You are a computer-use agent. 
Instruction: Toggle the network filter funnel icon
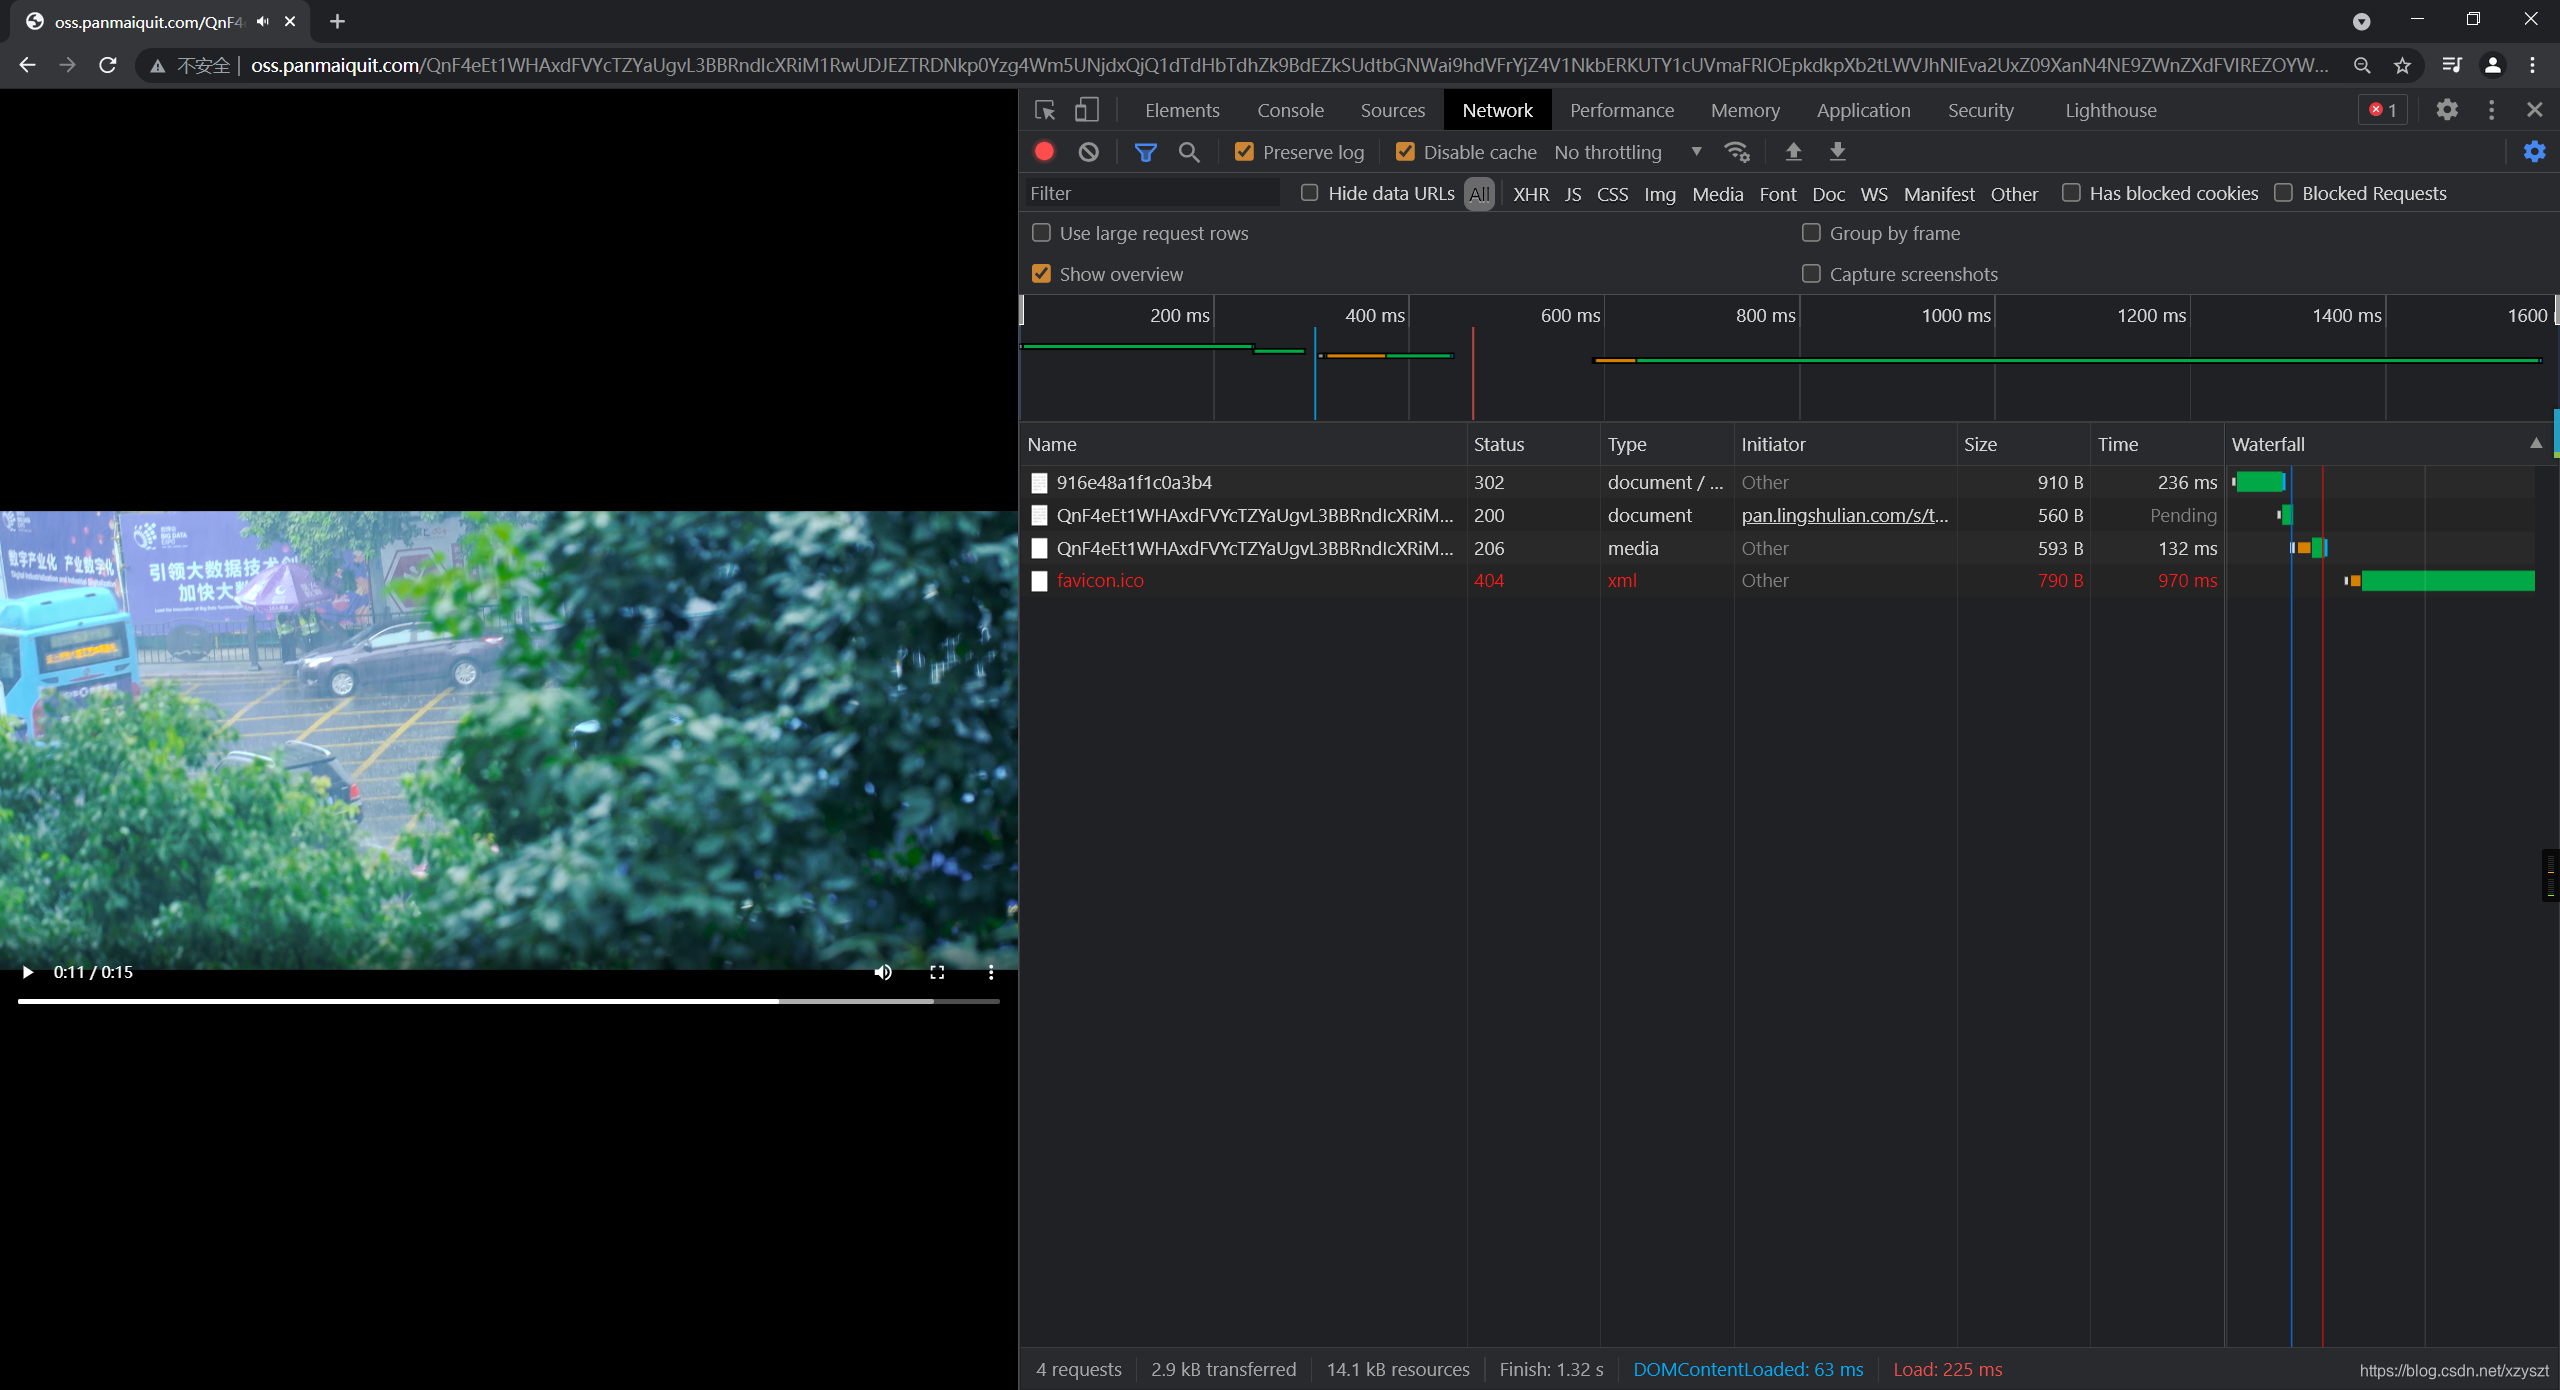click(1145, 152)
